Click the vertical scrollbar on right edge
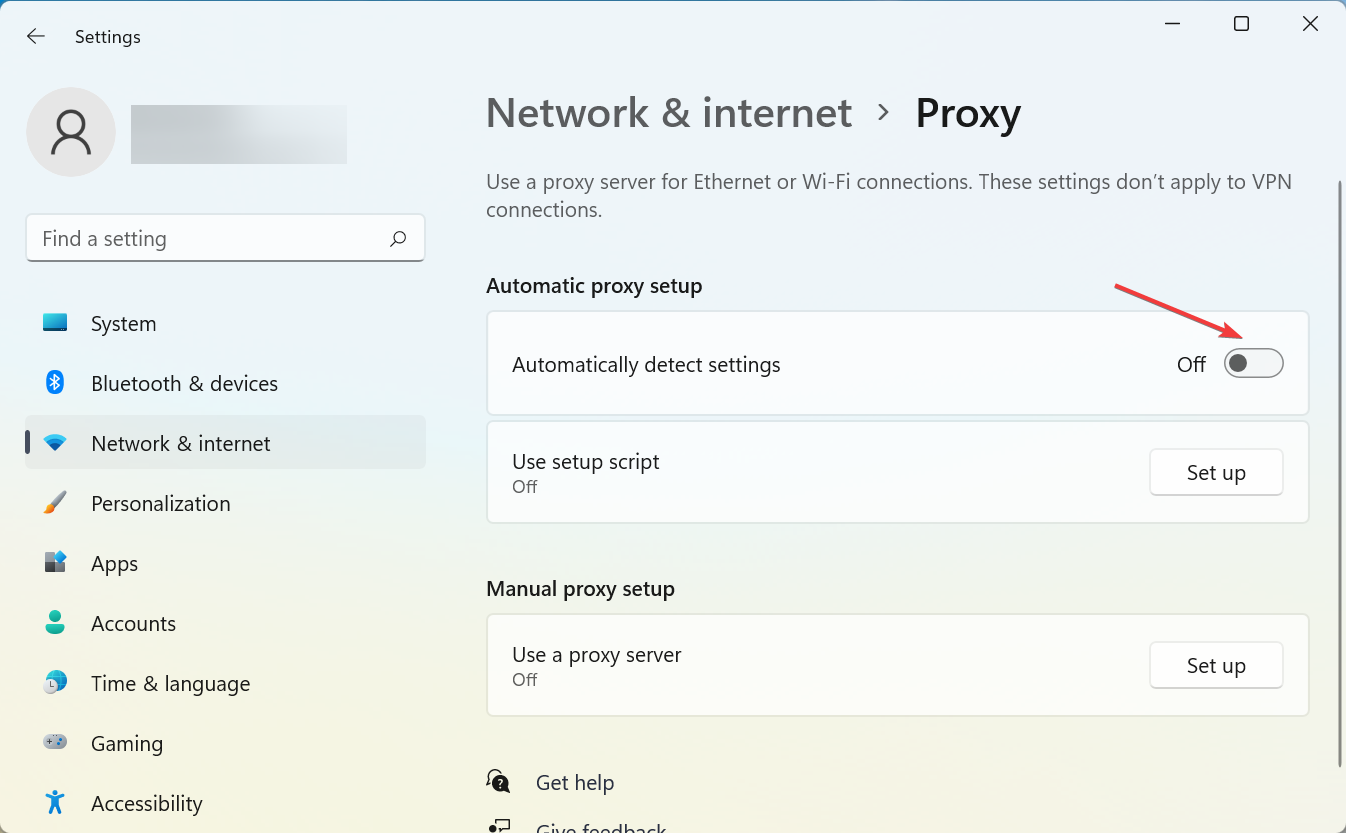The image size is (1346, 833). (x=1340, y=470)
